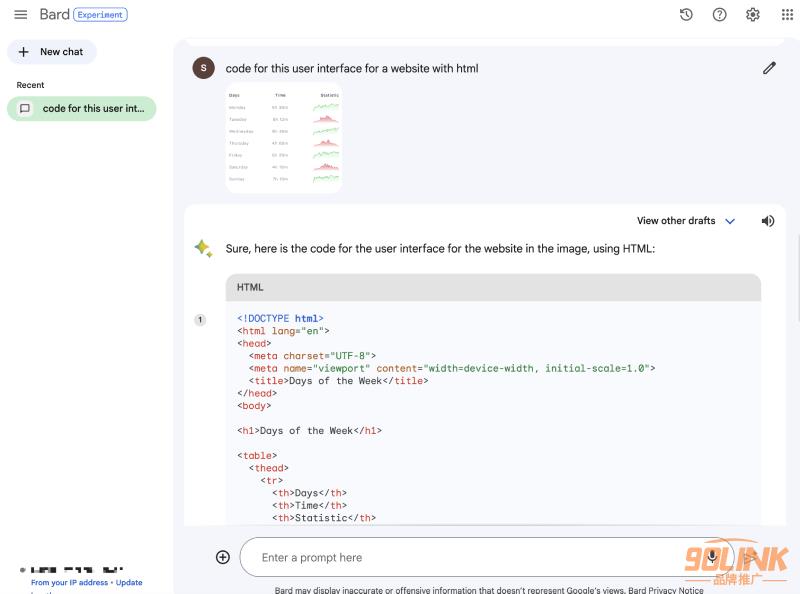
Task: Click the <h1>Days of the Week</h1> line
Action: 309,431
